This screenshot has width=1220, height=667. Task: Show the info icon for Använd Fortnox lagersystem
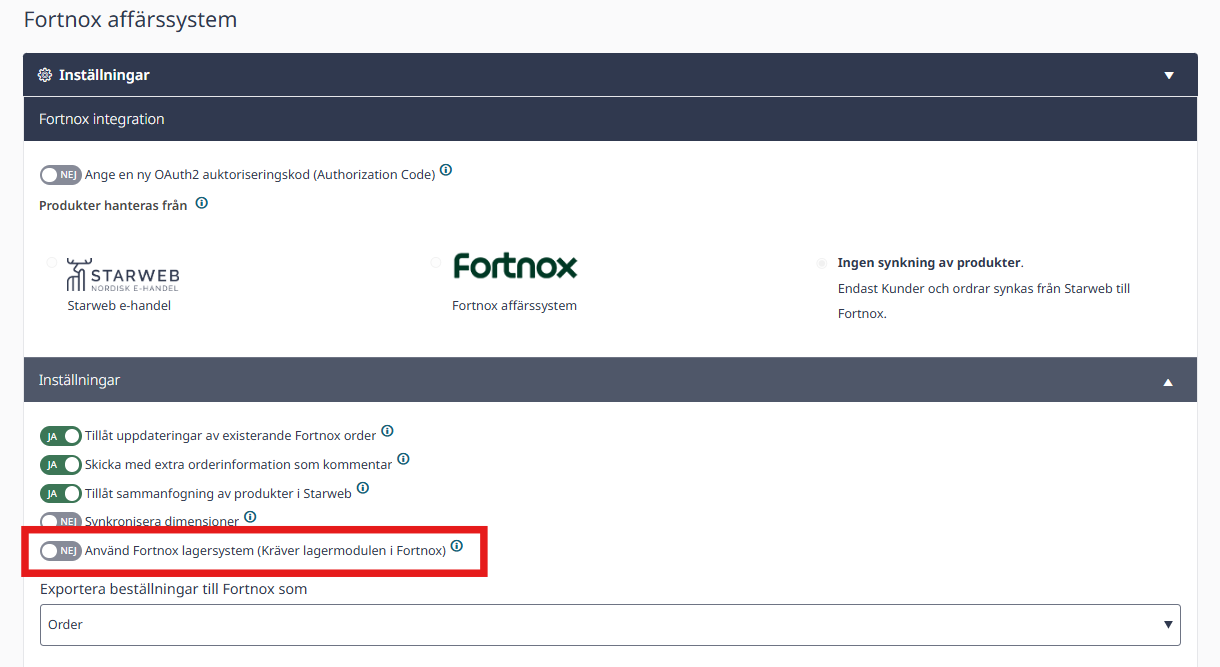457,546
